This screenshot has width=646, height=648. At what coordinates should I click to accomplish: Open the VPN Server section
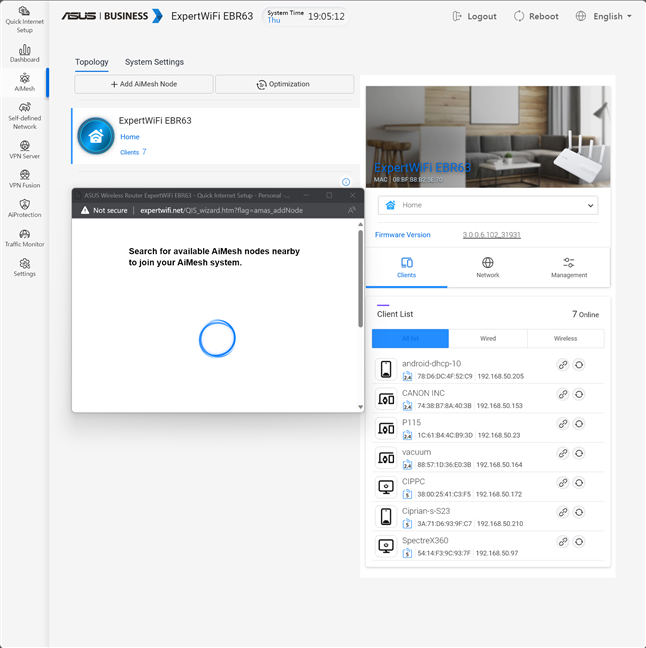(x=24, y=148)
